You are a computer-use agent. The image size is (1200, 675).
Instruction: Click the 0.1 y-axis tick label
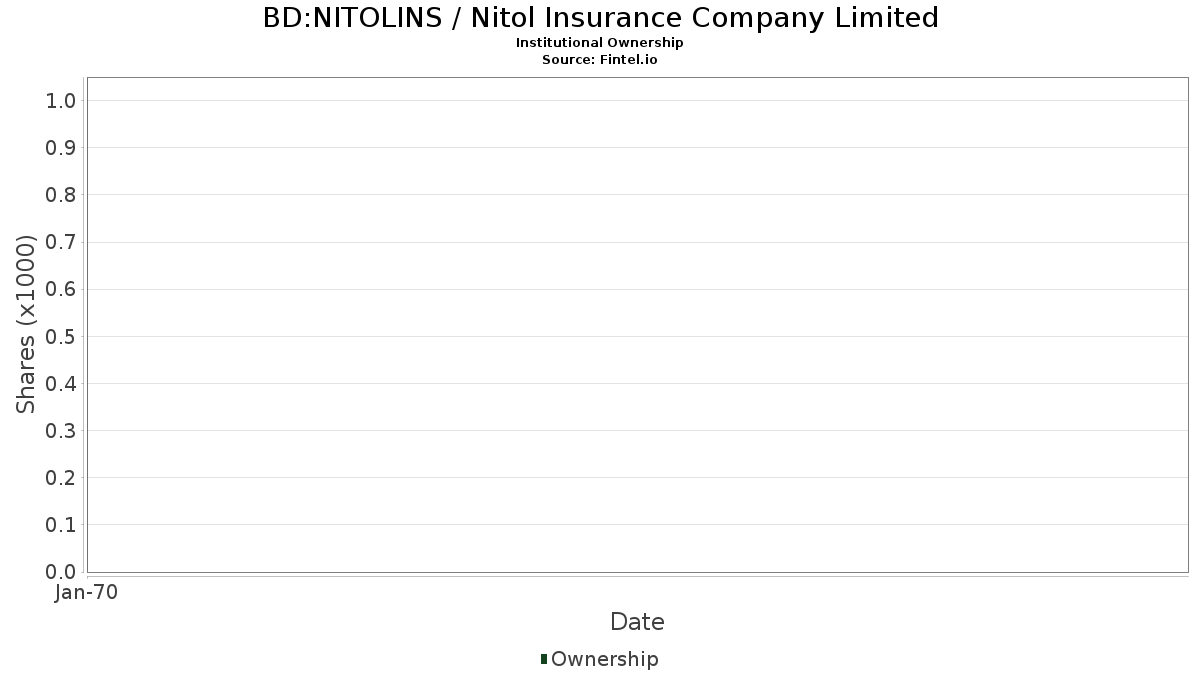tap(61, 525)
